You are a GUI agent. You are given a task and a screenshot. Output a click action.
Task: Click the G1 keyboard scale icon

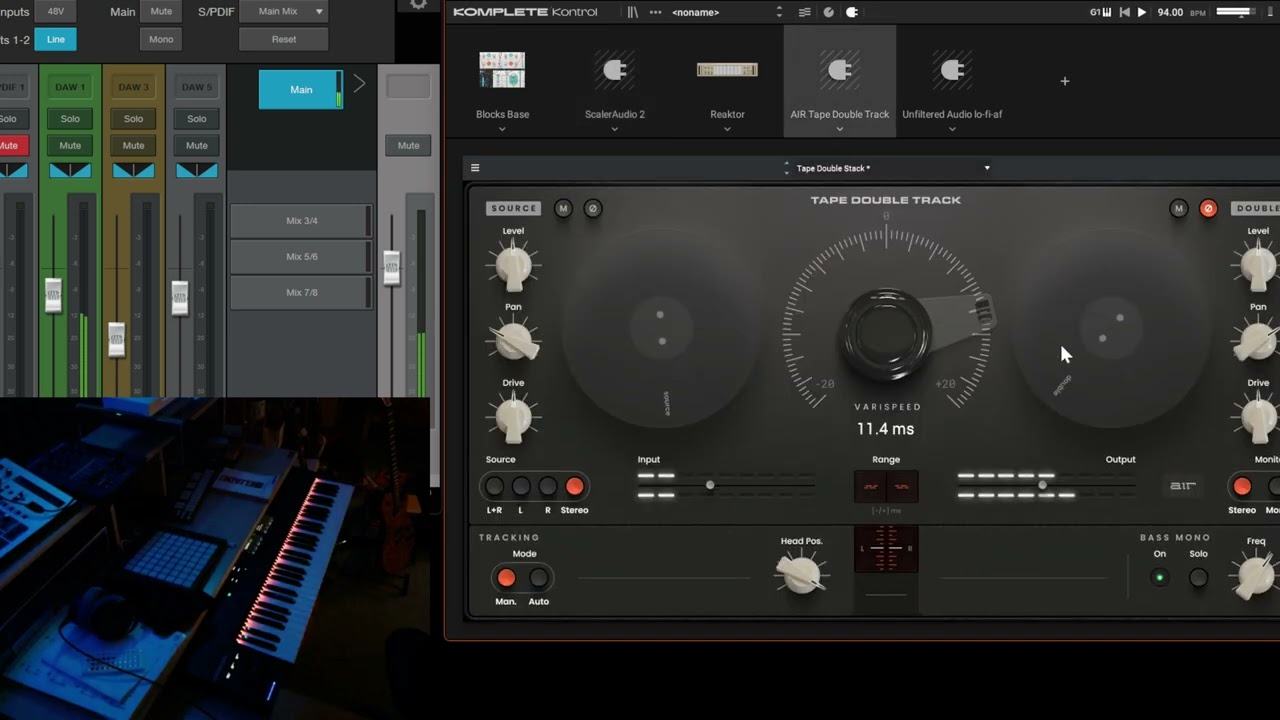[1101, 12]
